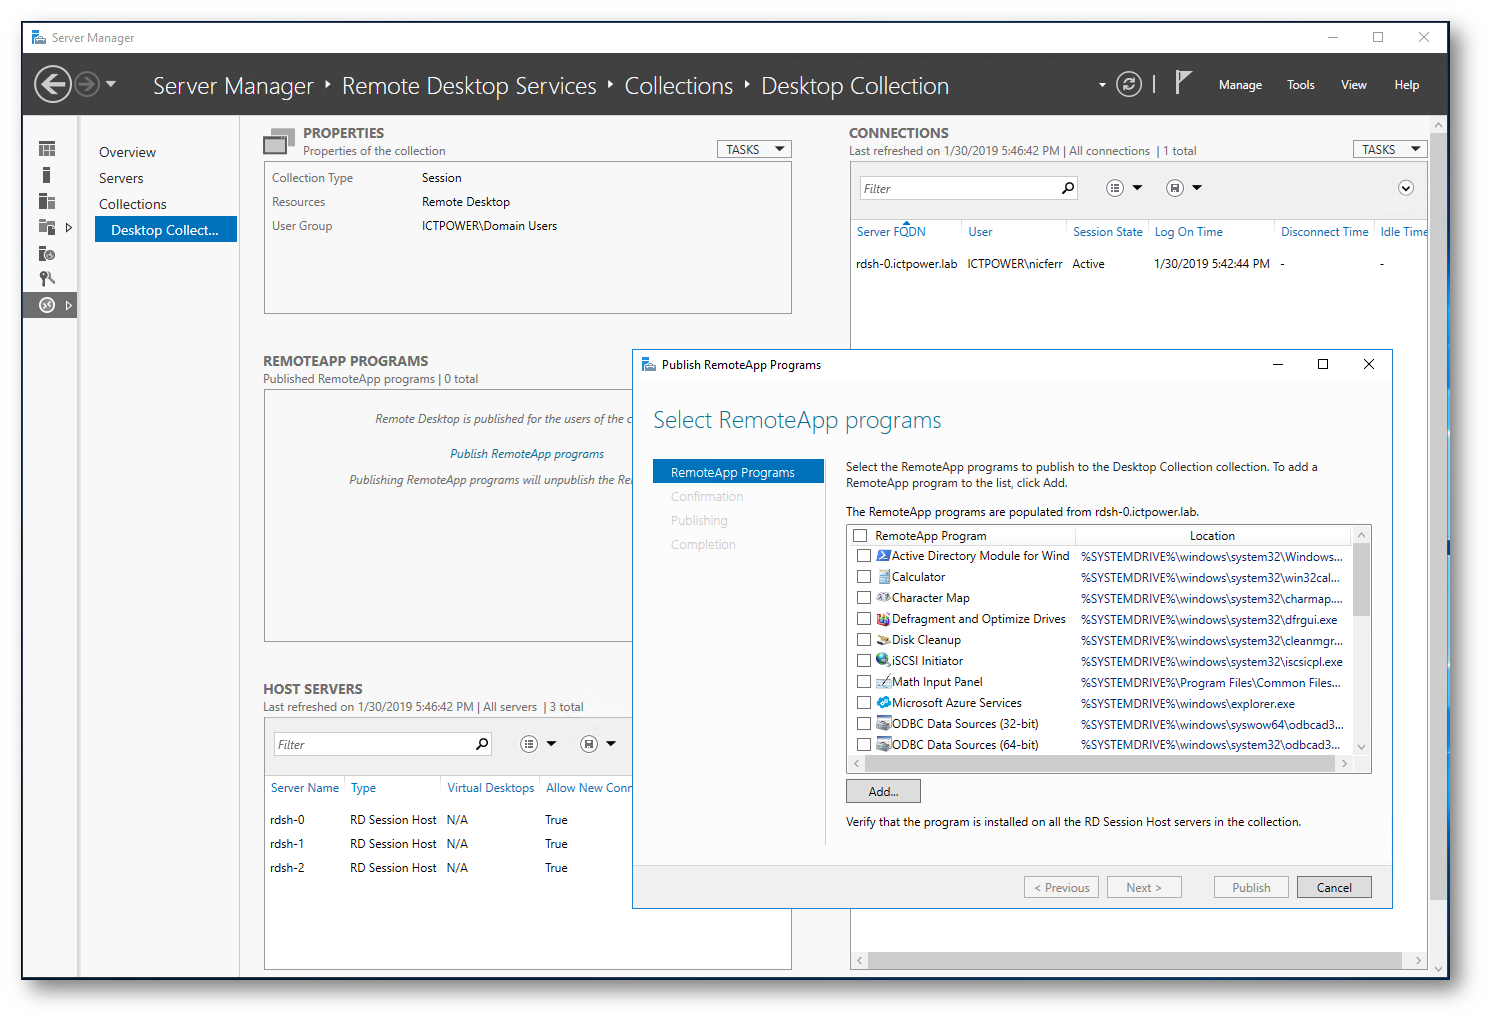
Task: Open the arrow beside Connections save query icon
Action: click(1197, 188)
